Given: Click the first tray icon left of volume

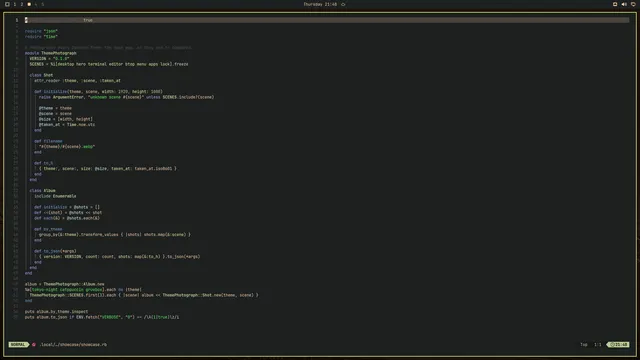Looking at the screenshot, I should [615, 4].
